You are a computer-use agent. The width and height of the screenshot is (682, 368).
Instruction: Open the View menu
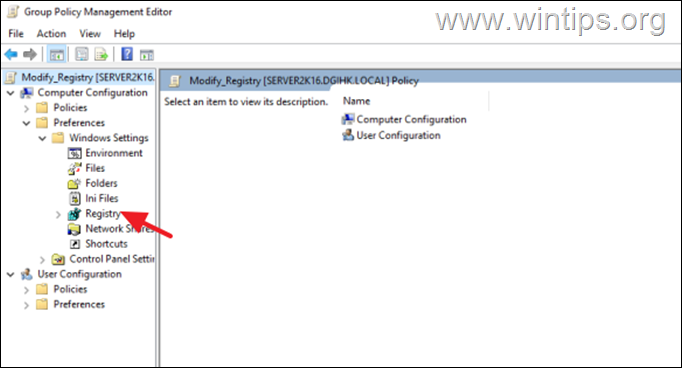click(x=90, y=33)
